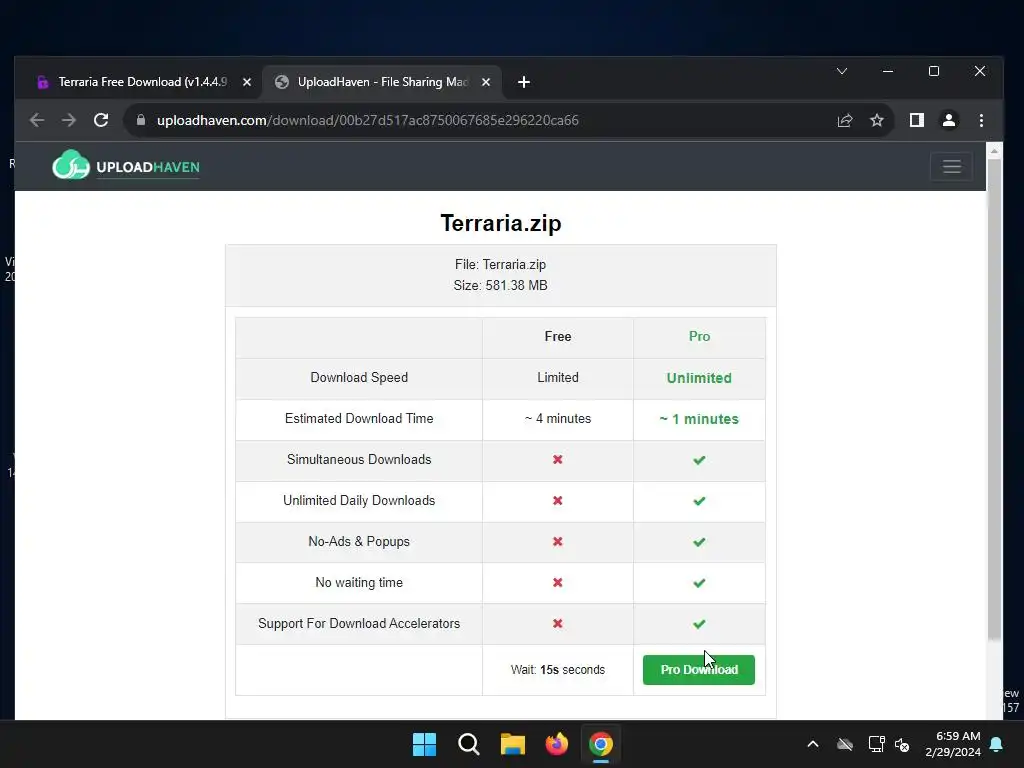Click the UploadHaven logo
The image size is (1024, 768).
pos(126,165)
